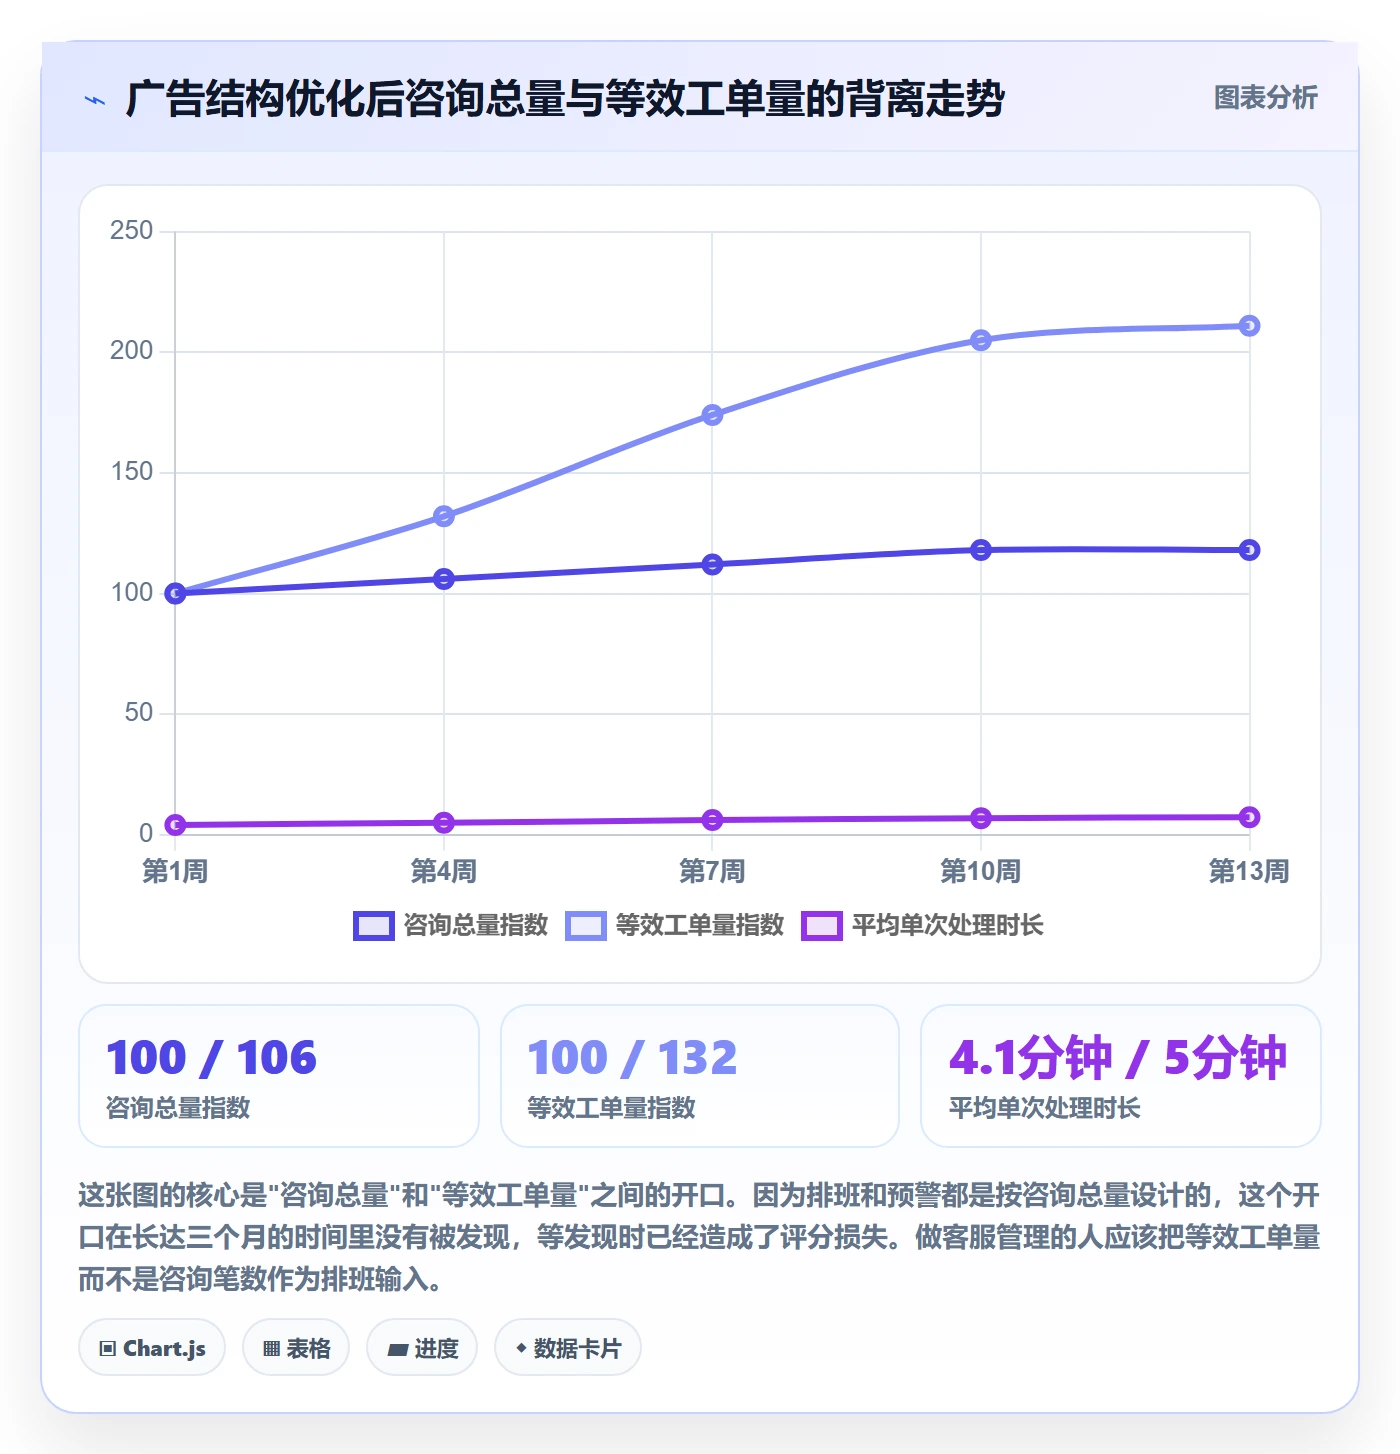Click the 第7周 x-axis label
This screenshot has width=1400, height=1454.
point(712,871)
